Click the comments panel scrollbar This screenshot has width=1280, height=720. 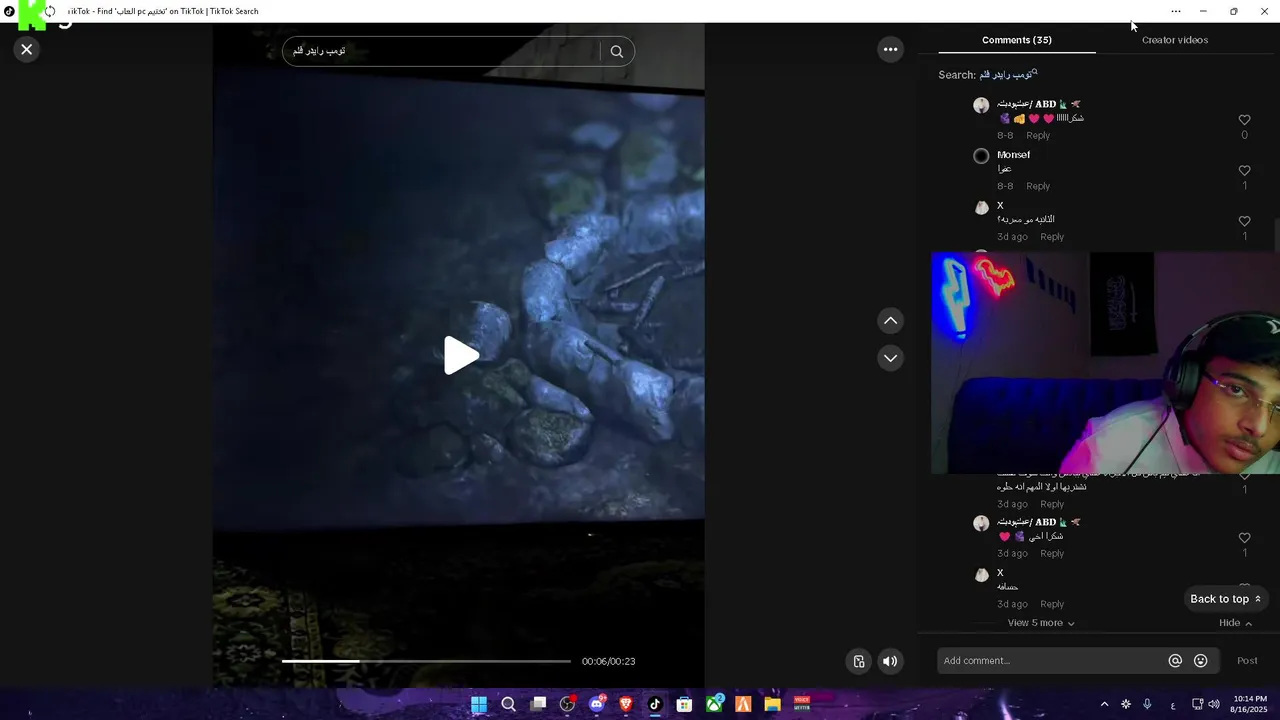[x=1277, y=236]
